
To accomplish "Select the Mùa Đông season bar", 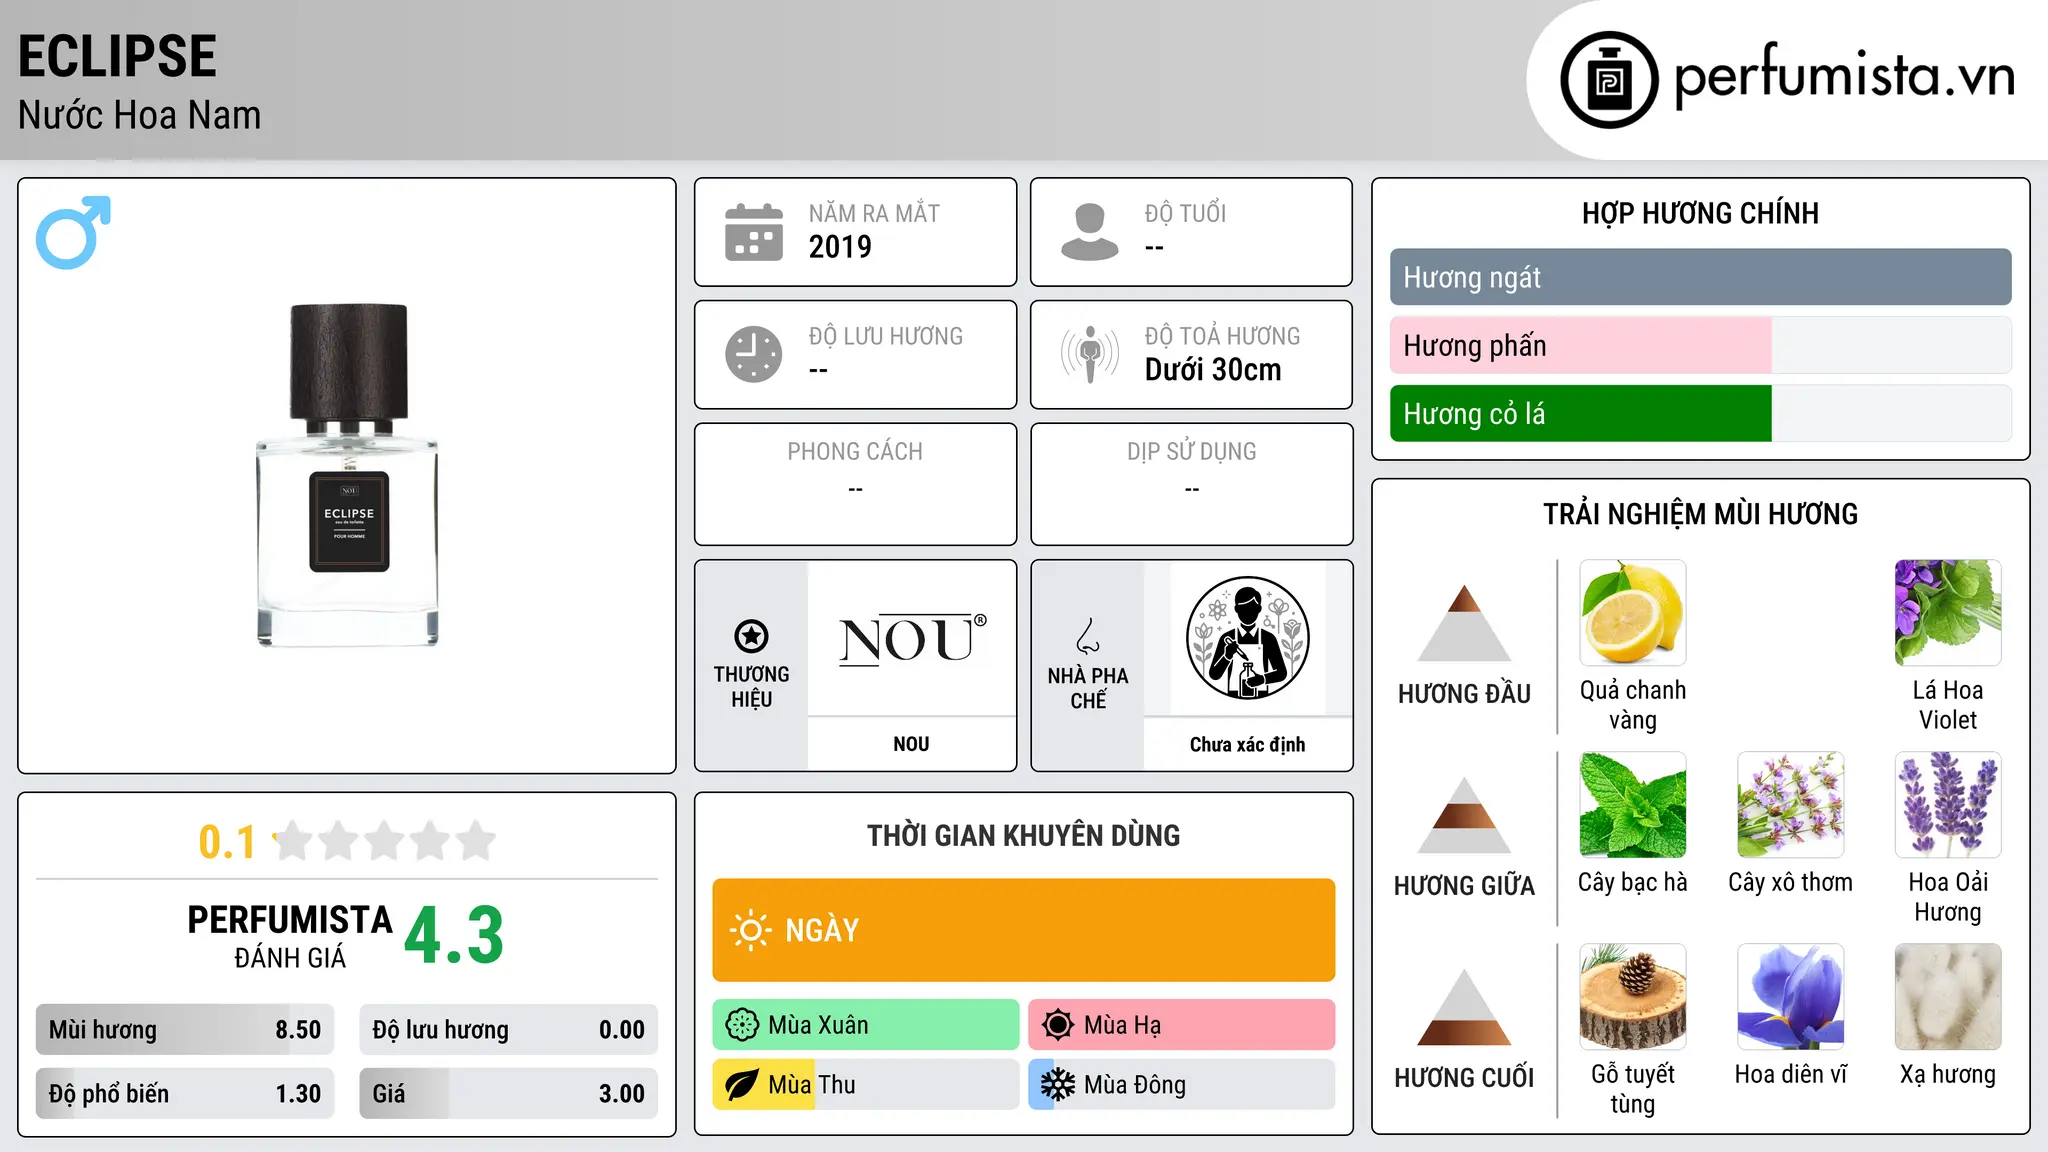I will pos(1182,1085).
